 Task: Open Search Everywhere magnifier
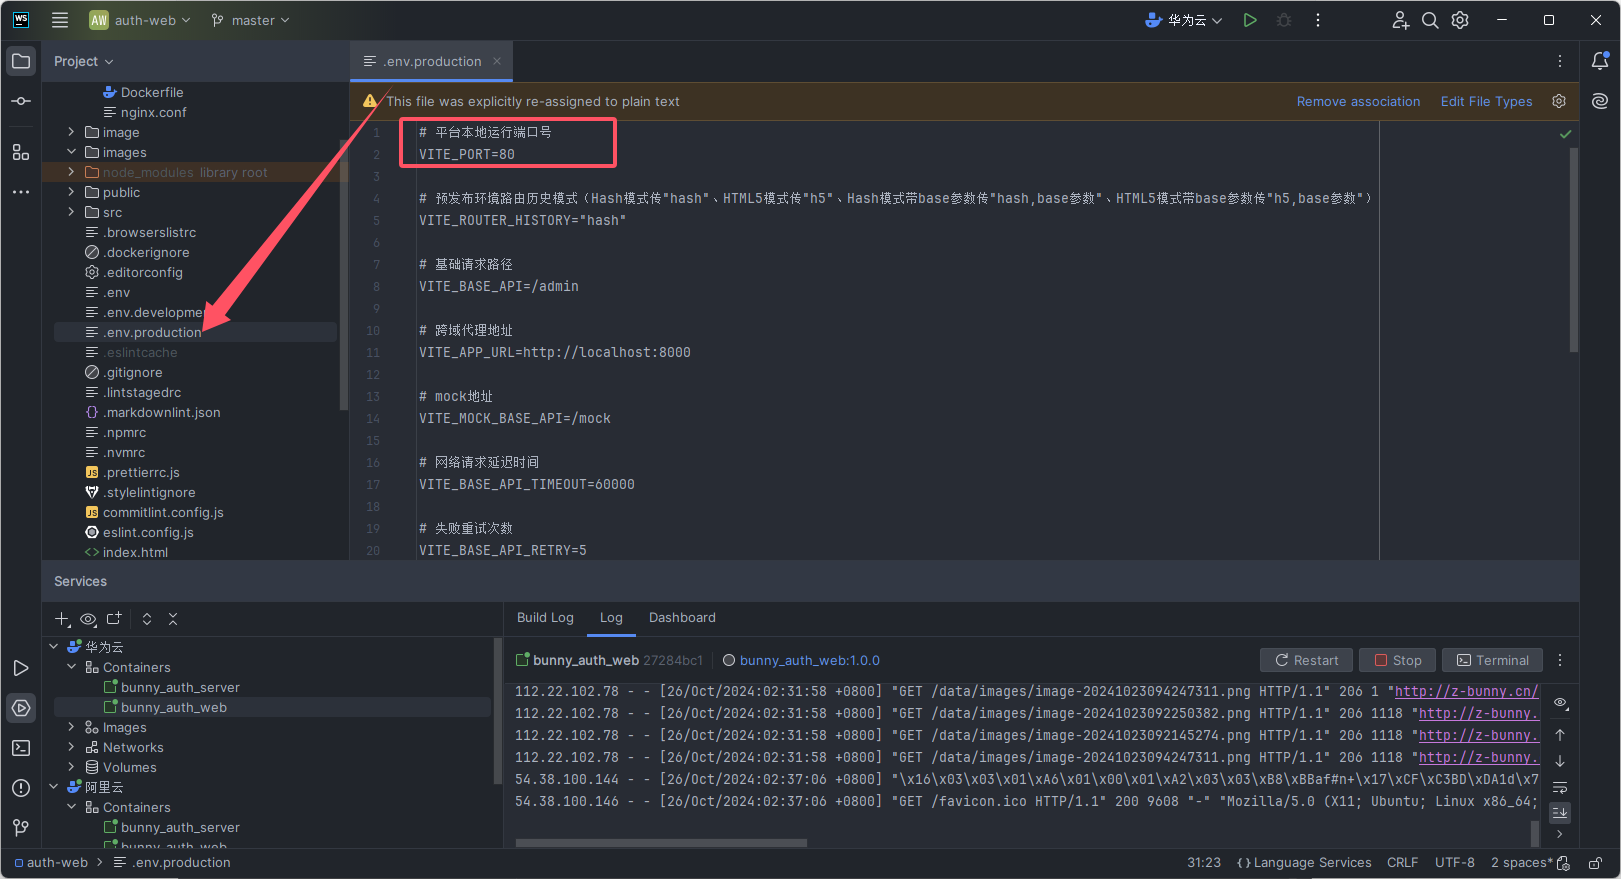pos(1431,20)
